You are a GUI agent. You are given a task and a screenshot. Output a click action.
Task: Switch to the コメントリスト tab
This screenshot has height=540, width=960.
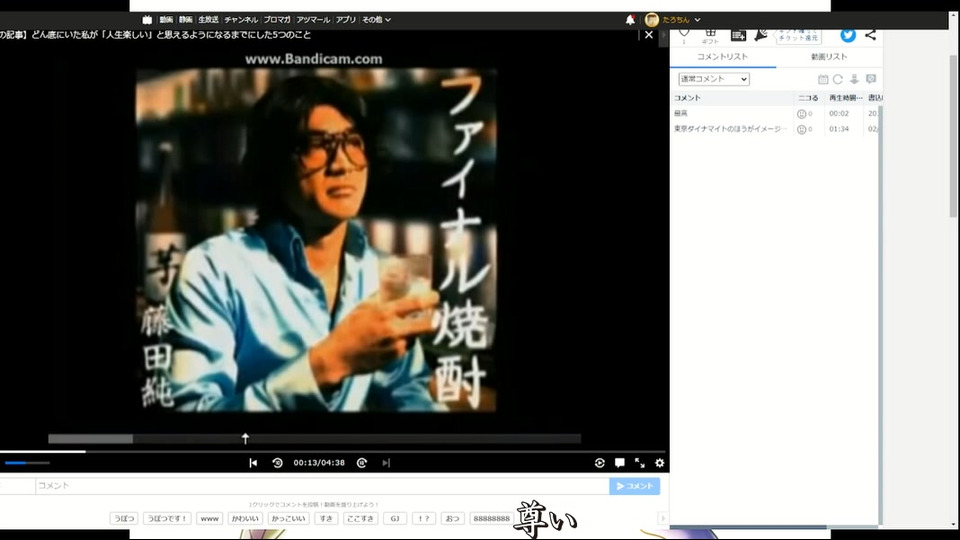click(x=722, y=56)
